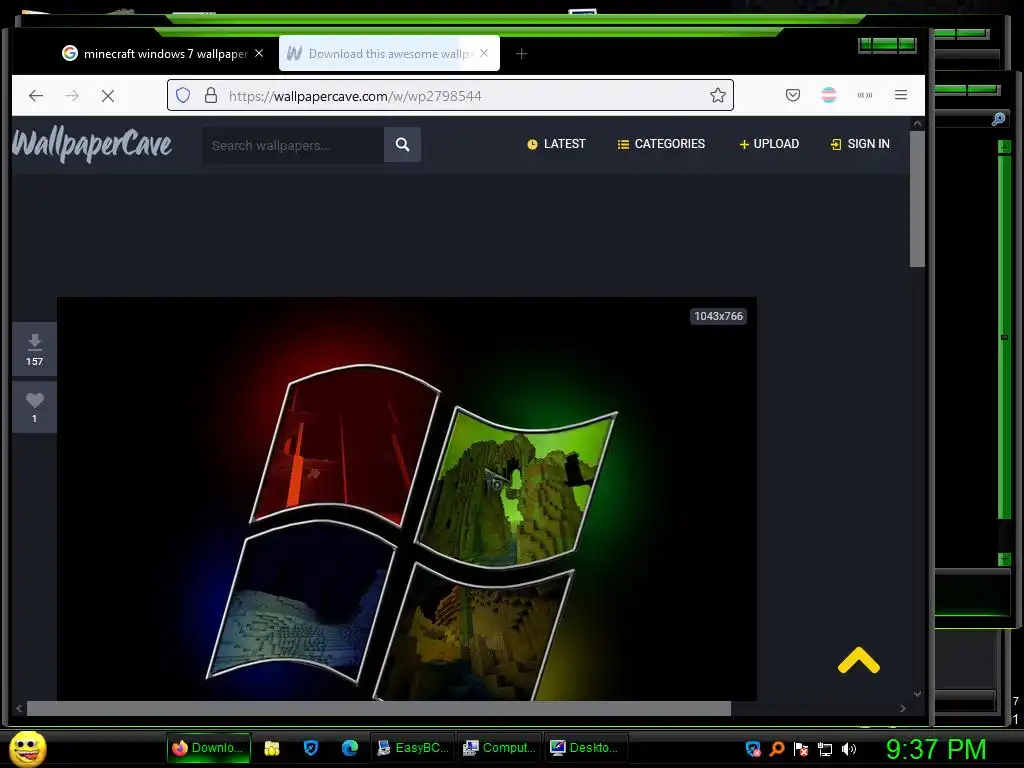The image size is (1024, 768).
Task: Like the wallpaper with heart icon
Action: [x=35, y=407]
